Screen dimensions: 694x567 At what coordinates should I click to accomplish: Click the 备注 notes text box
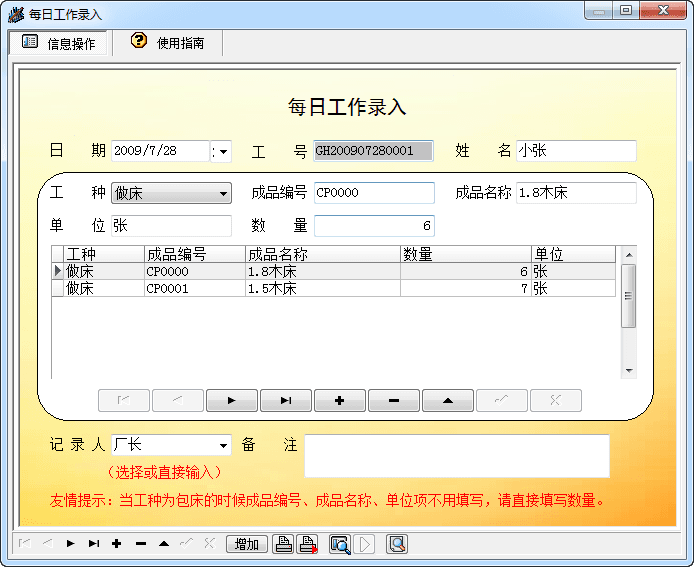[456, 456]
